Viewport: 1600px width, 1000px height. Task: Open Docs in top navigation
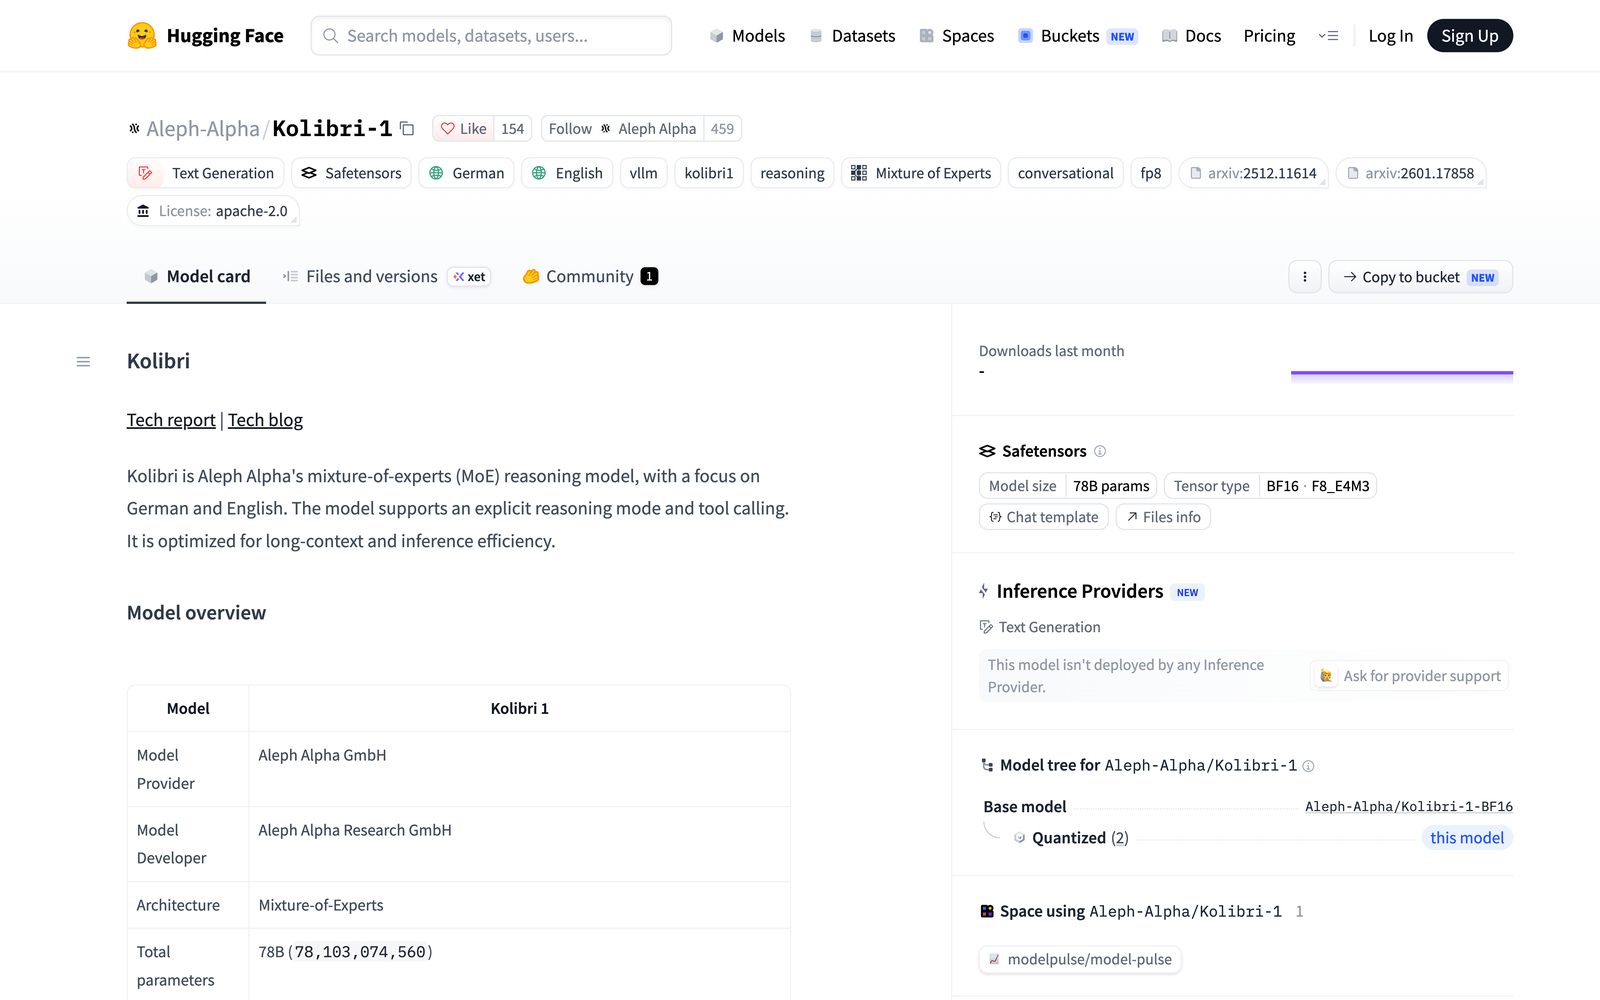pyautogui.click(x=1191, y=36)
